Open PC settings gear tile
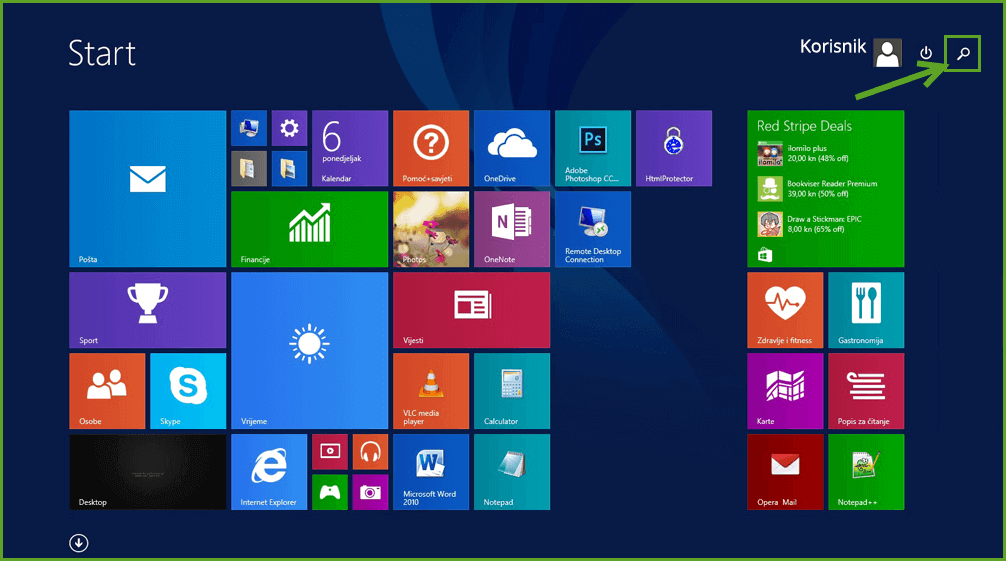This screenshot has width=1006, height=561. [x=289, y=128]
